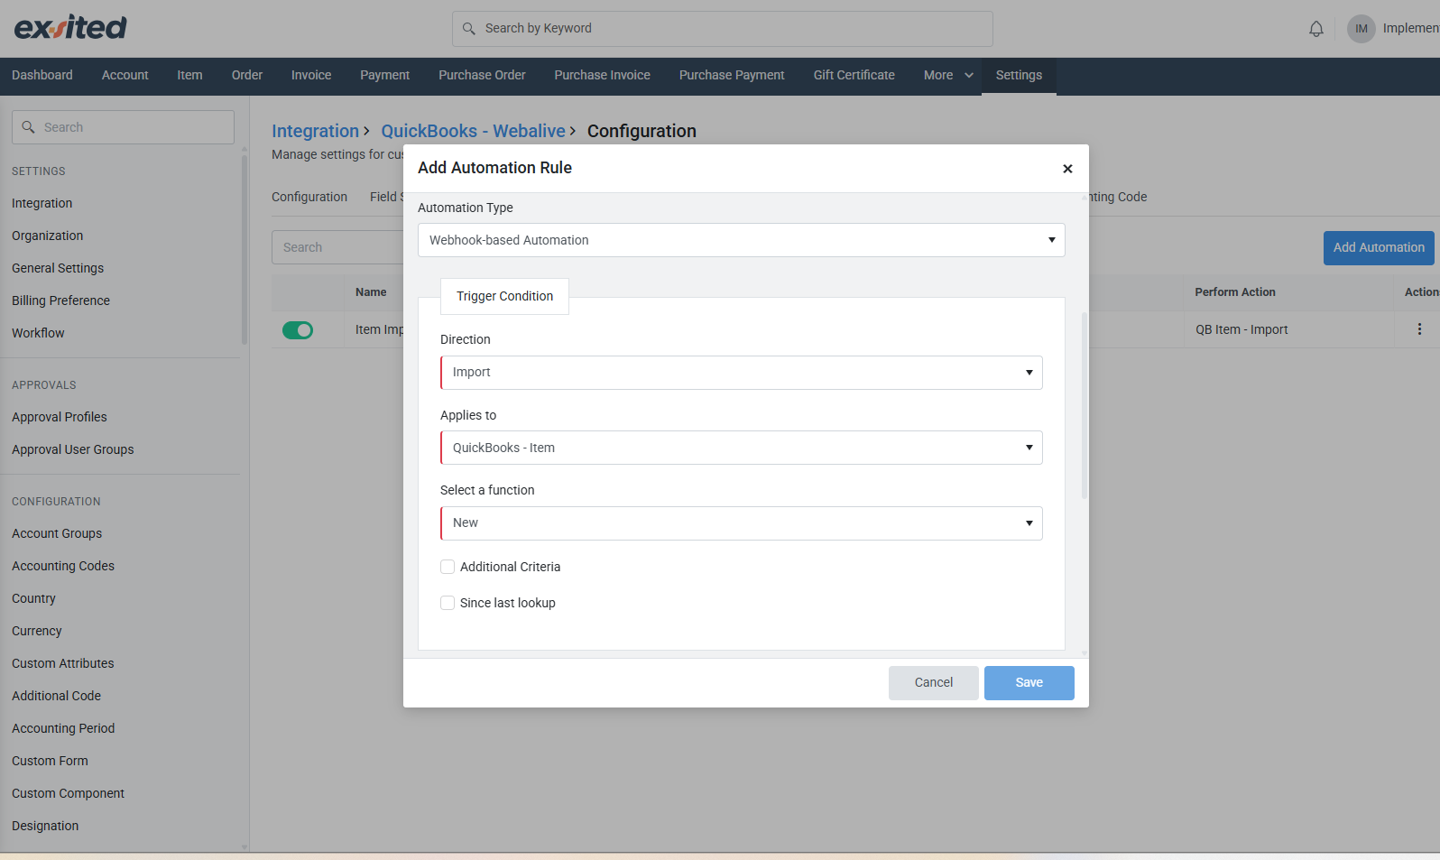Image resolution: width=1440 pixels, height=860 pixels.
Task: Open Country in sidebar
Action: [34, 599]
